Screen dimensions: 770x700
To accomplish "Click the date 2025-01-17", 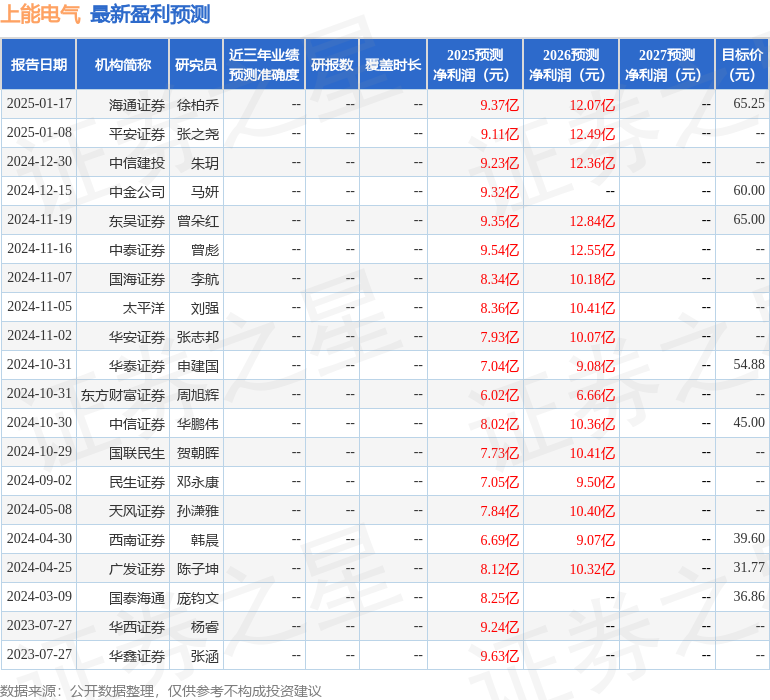I will (x=39, y=104).
